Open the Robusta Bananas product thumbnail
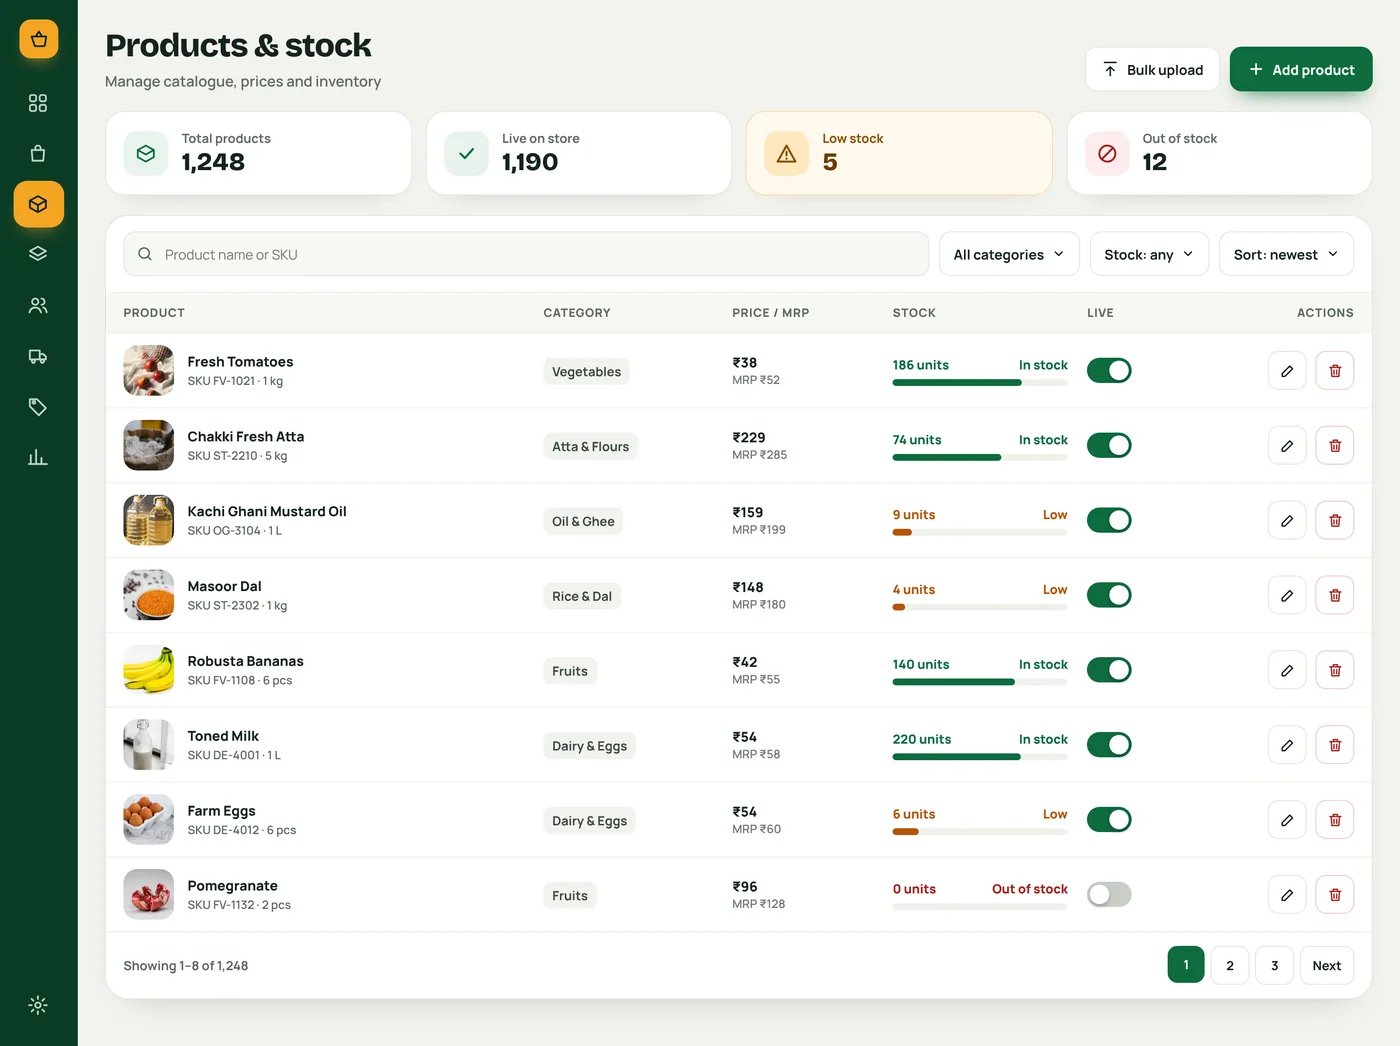The width and height of the screenshot is (1400, 1046). click(149, 670)
